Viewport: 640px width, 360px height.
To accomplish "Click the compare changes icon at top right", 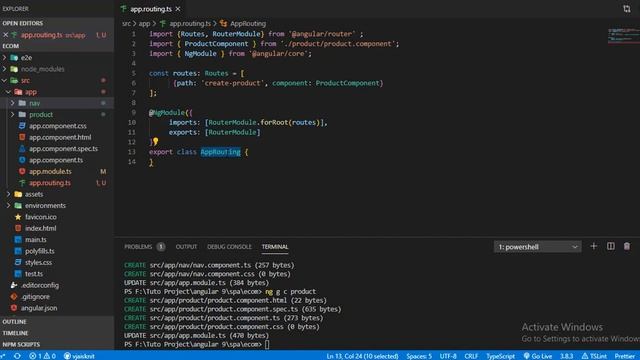I will pyautogui.click(x=627, y=9).
